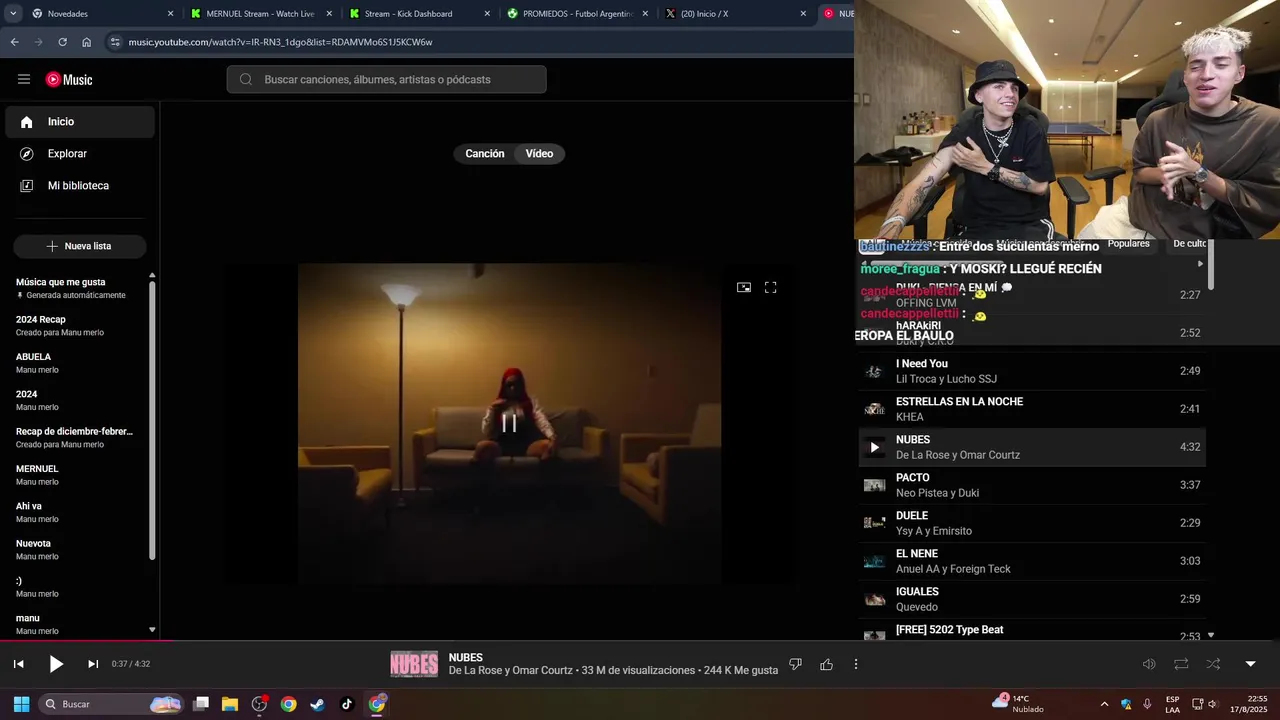The width and height of the screenshot is (1280, 720).
Task: Collapse the player page with arrow
Action: (1250, 664)
